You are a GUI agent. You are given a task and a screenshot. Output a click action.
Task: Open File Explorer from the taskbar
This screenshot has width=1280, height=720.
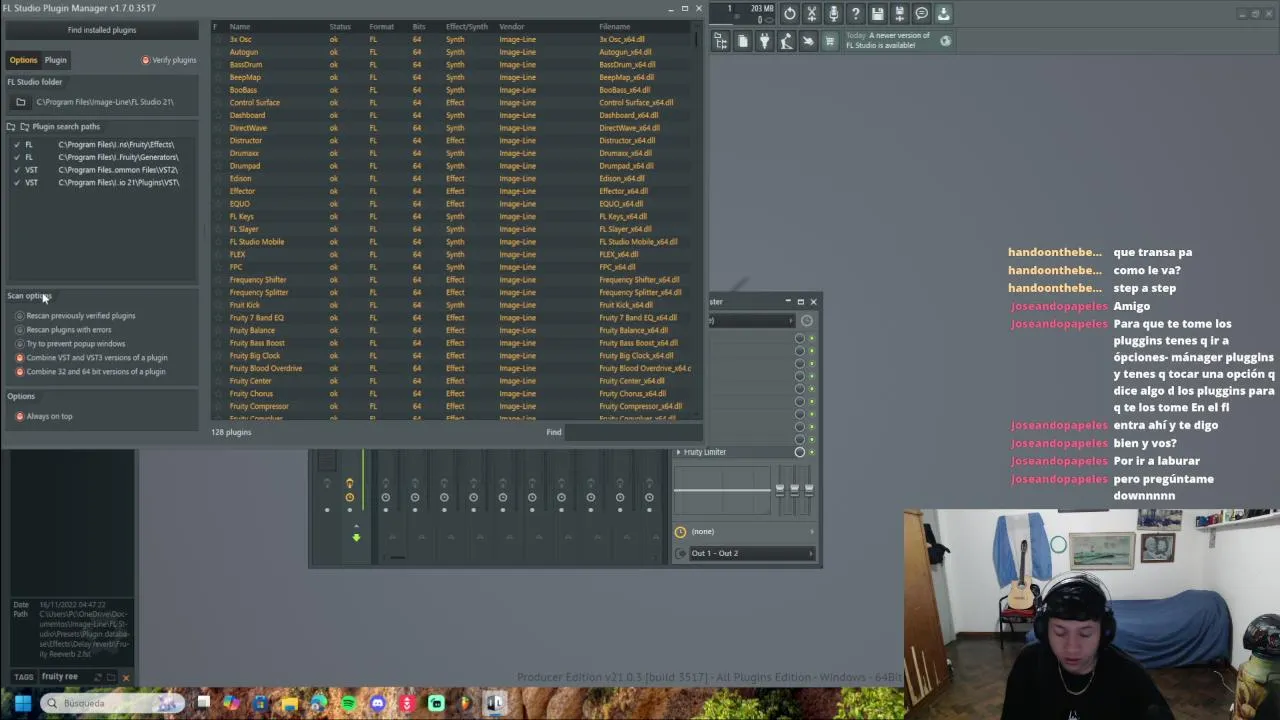pyautogui.click(x=289, y=703)
